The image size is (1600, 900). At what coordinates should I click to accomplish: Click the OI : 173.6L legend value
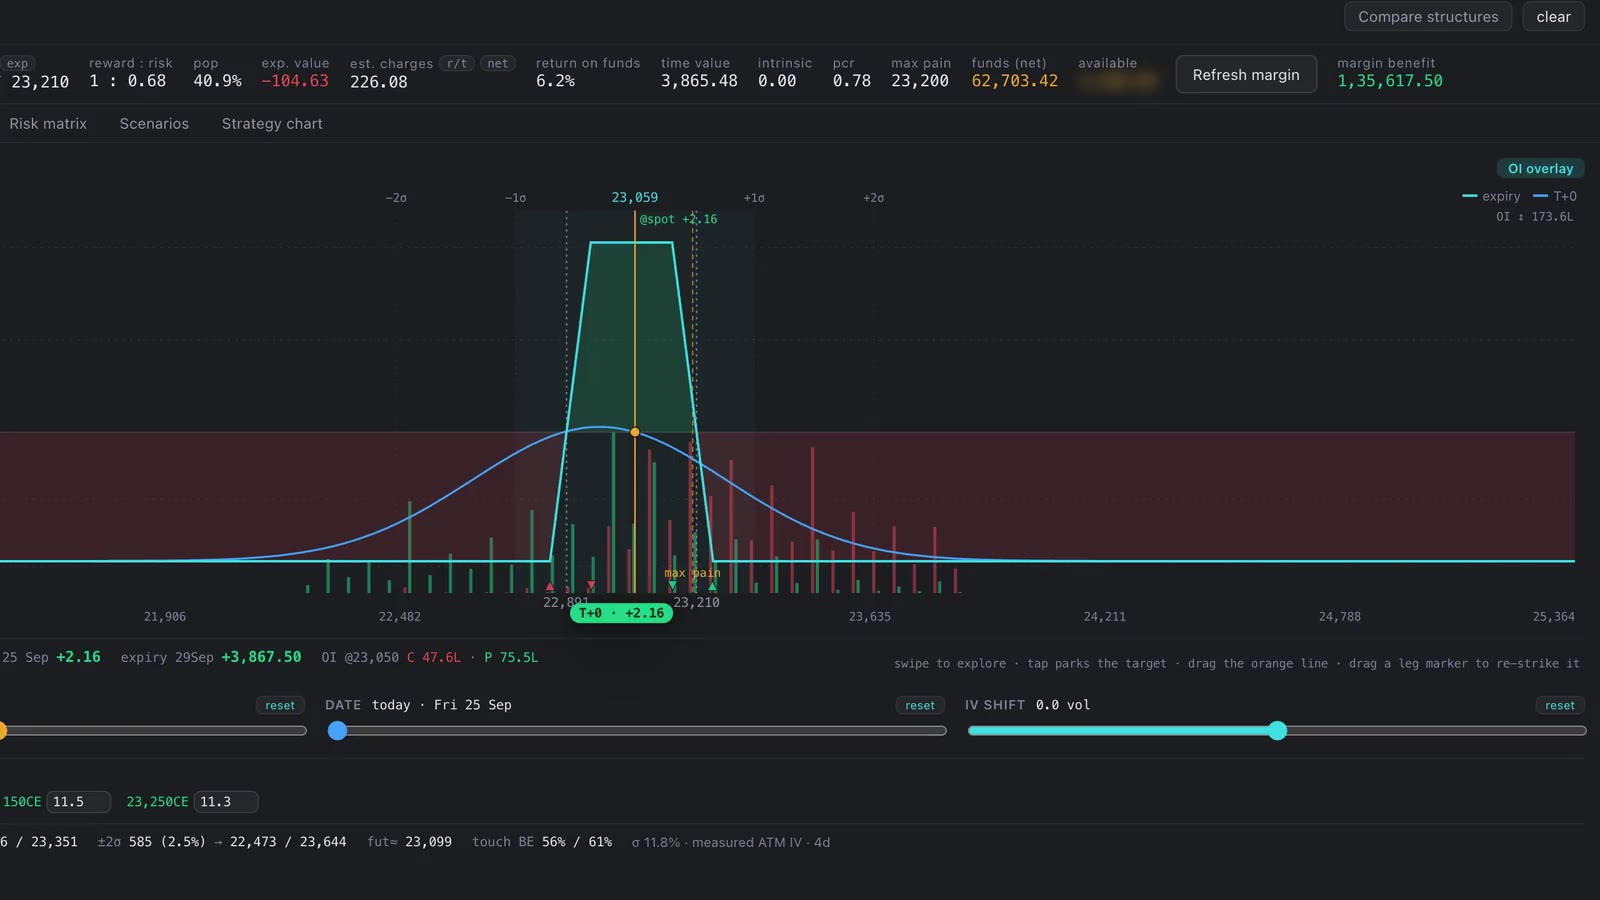tap(1535, 216)
